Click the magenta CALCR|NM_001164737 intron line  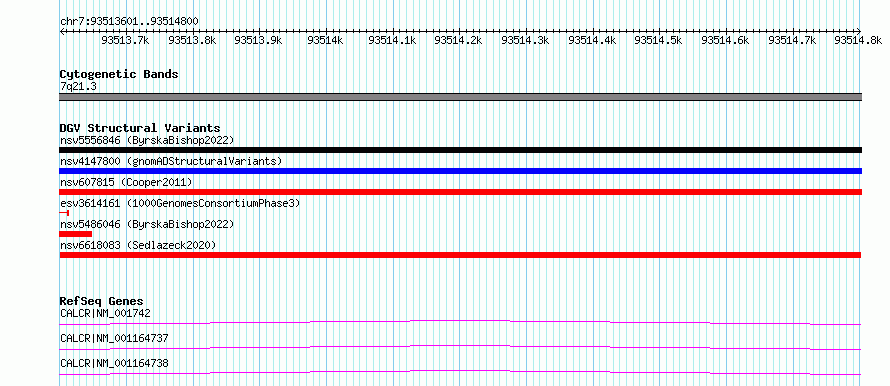pos(460,347)
